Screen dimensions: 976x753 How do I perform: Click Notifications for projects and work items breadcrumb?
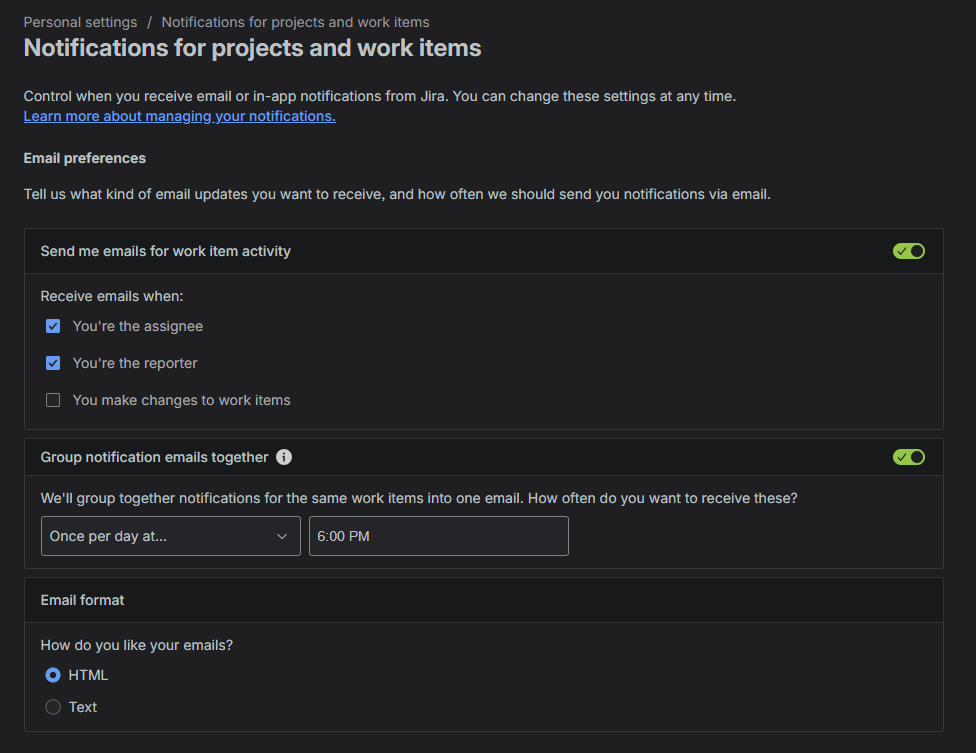coord(296,22)
